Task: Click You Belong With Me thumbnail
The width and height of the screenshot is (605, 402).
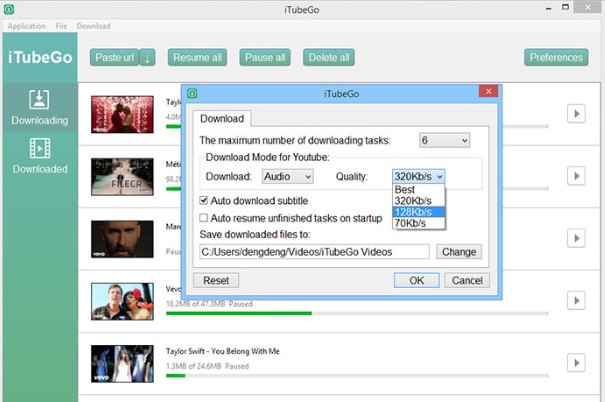Action: [122, 364]
